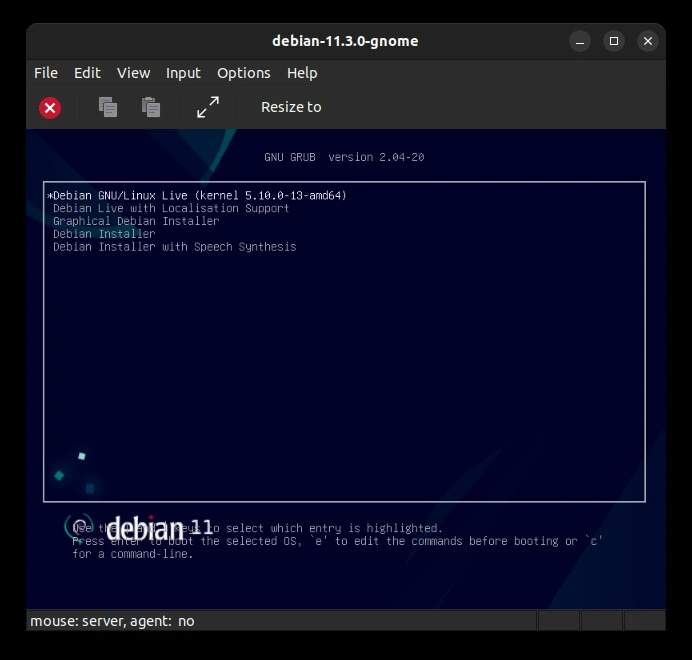Click the red disconnect icon in toolbar
This screenshot has height=660, width=692.
click(x=50, y=108)
